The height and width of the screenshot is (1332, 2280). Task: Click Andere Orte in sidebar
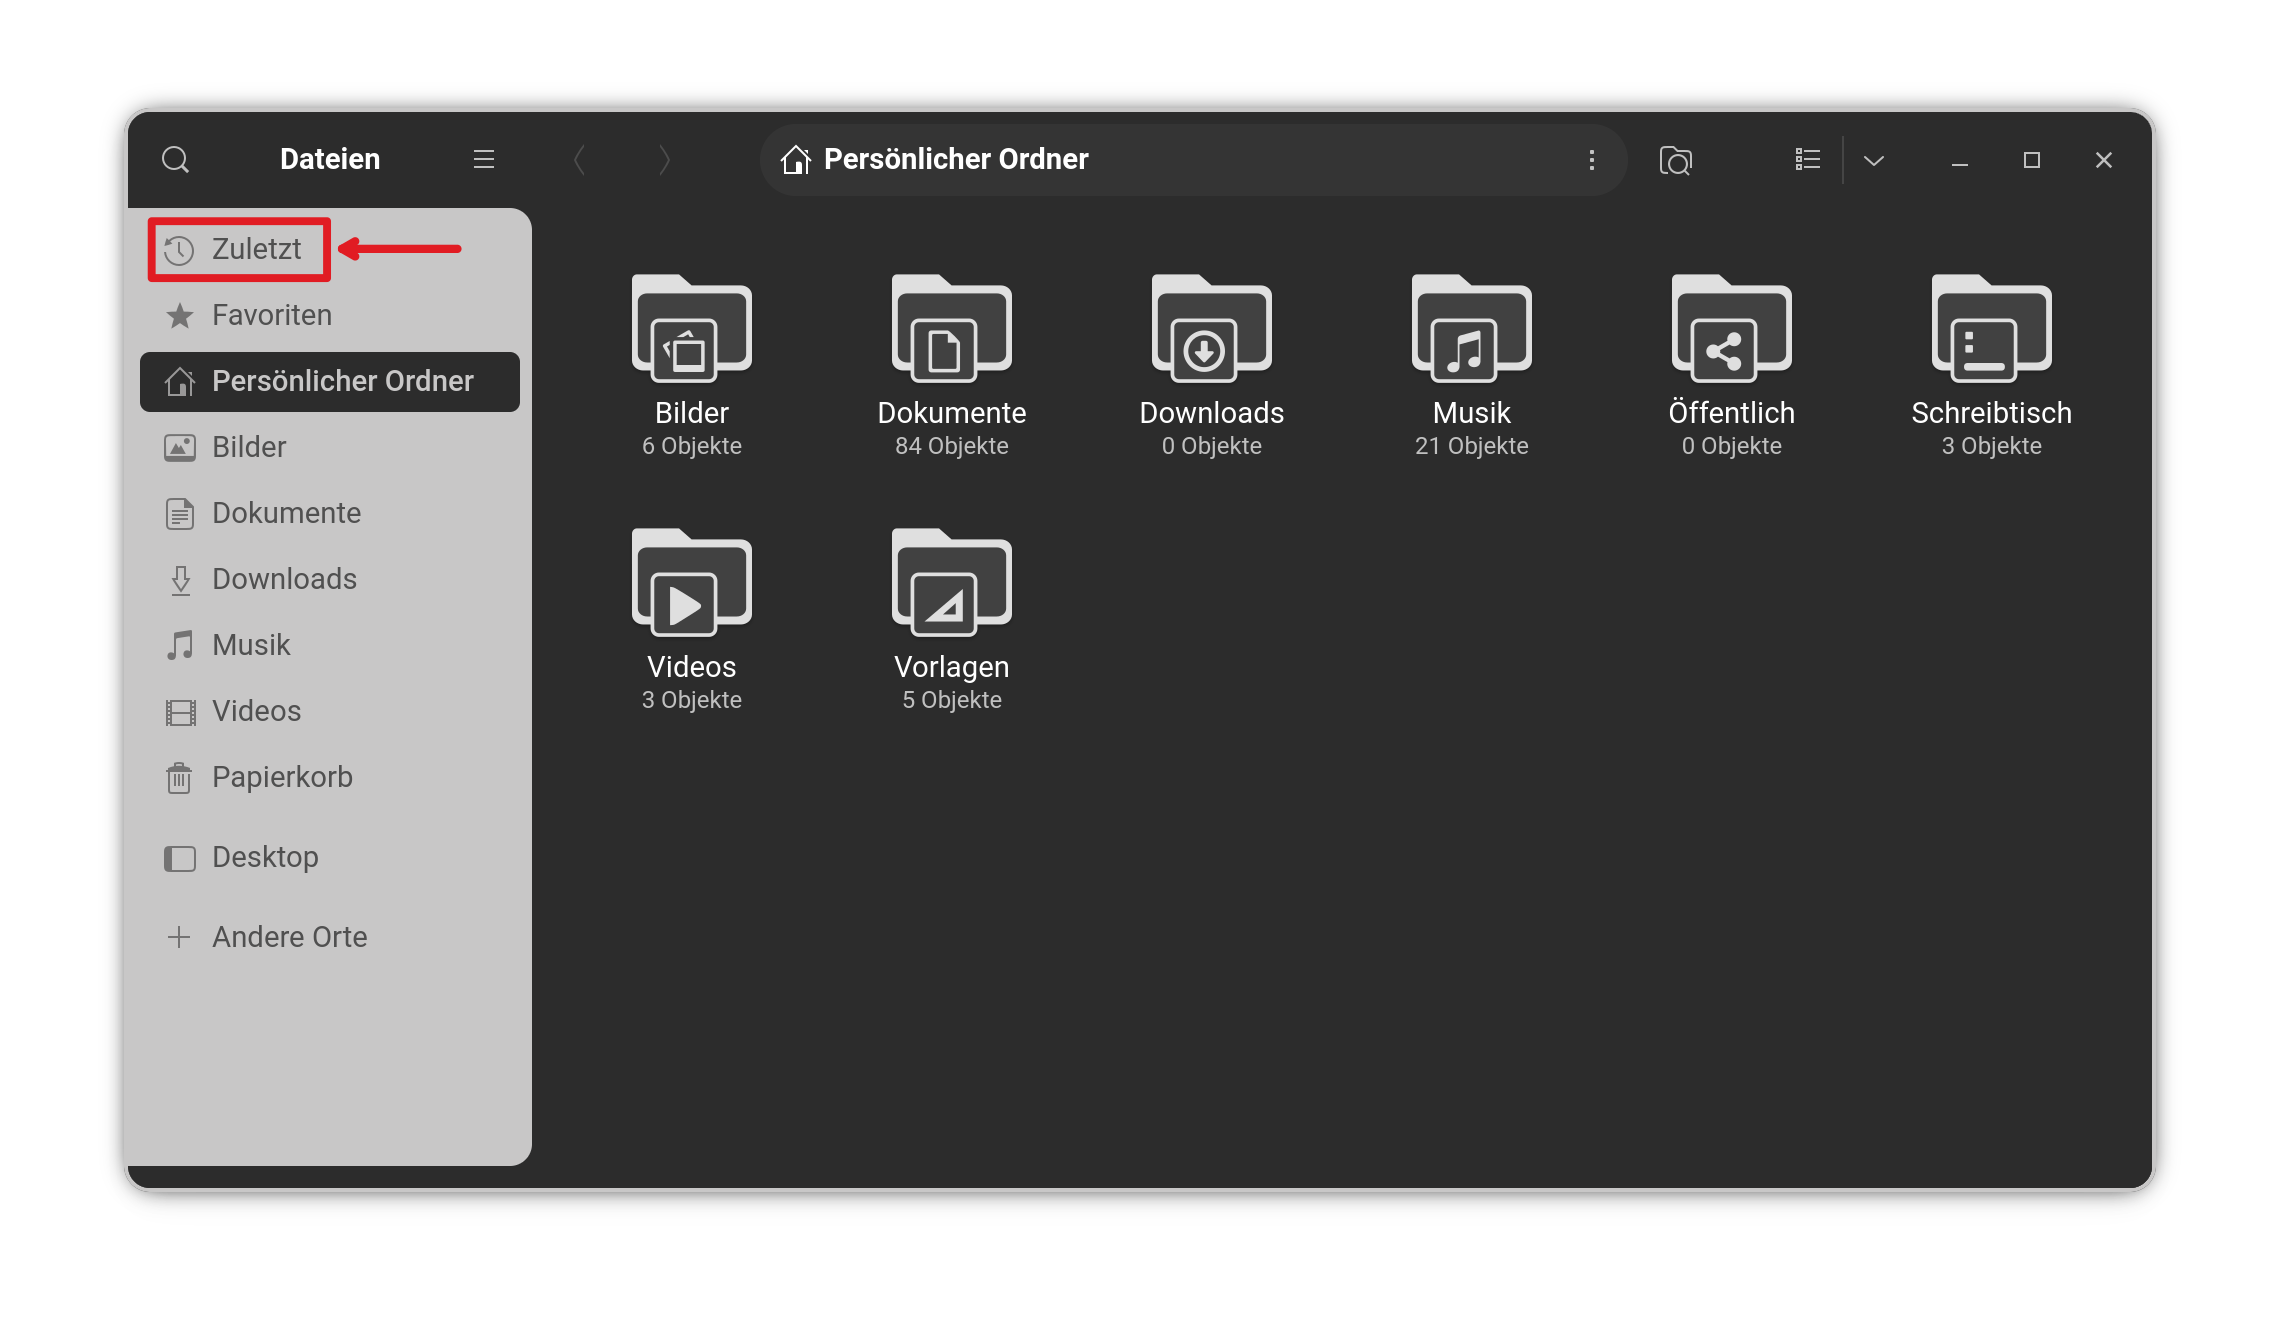coord(288,937)
